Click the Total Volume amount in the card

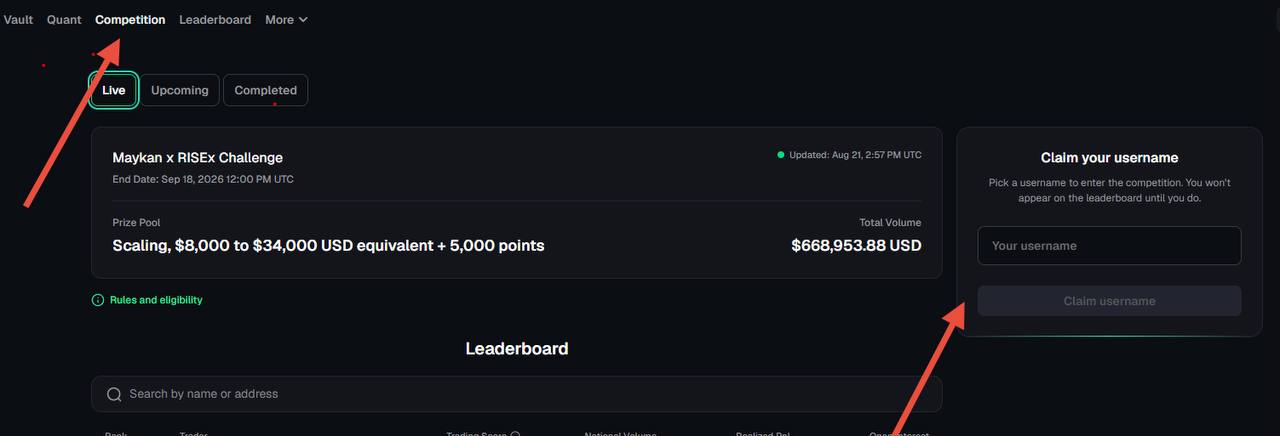856,245
